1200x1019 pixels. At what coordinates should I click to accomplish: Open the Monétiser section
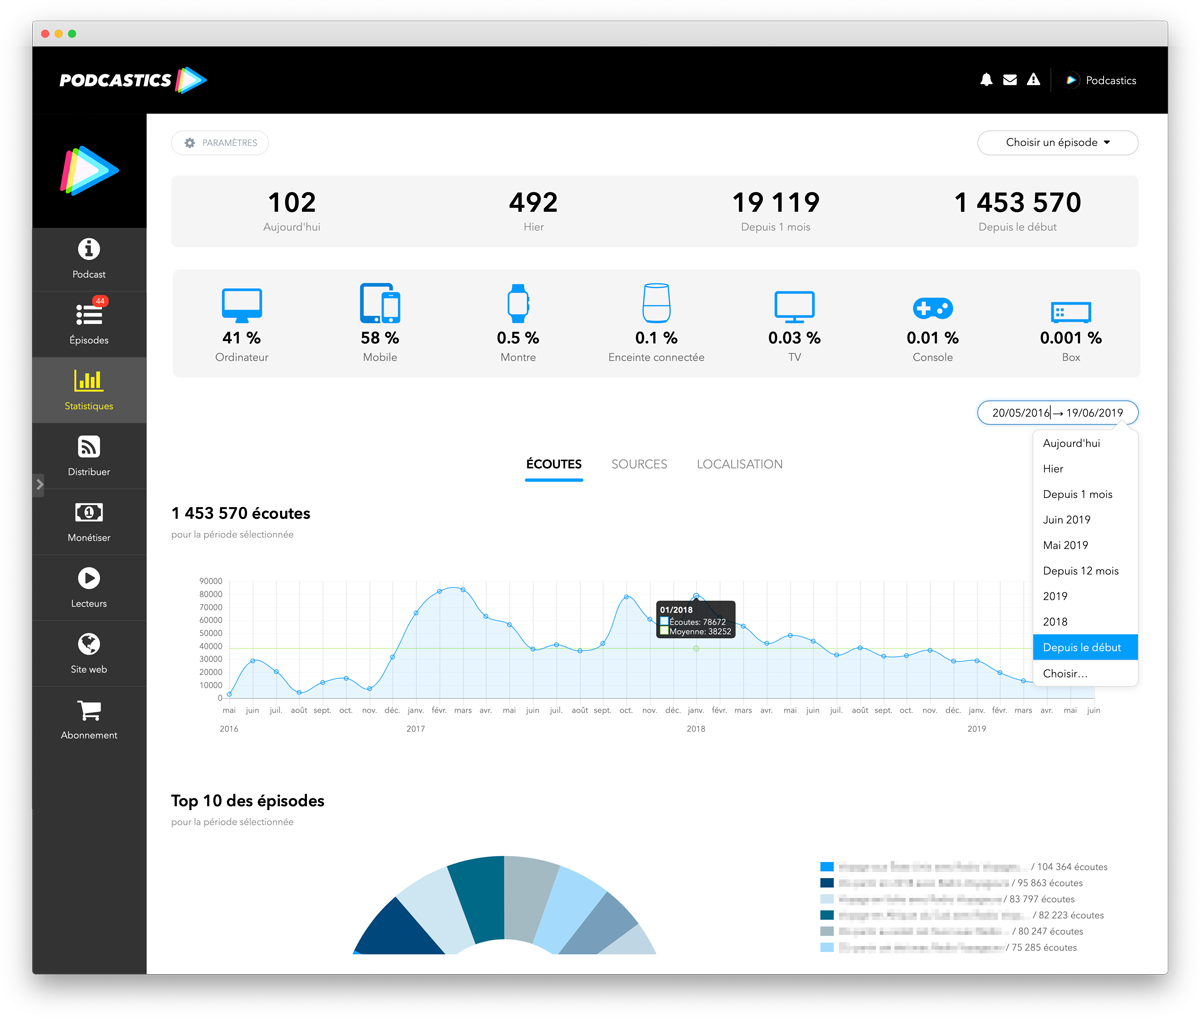click(x=89, y=521)
